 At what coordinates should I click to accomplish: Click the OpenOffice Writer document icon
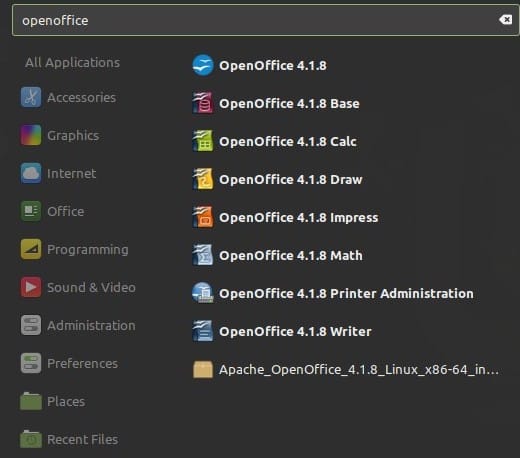pos(203,331)
